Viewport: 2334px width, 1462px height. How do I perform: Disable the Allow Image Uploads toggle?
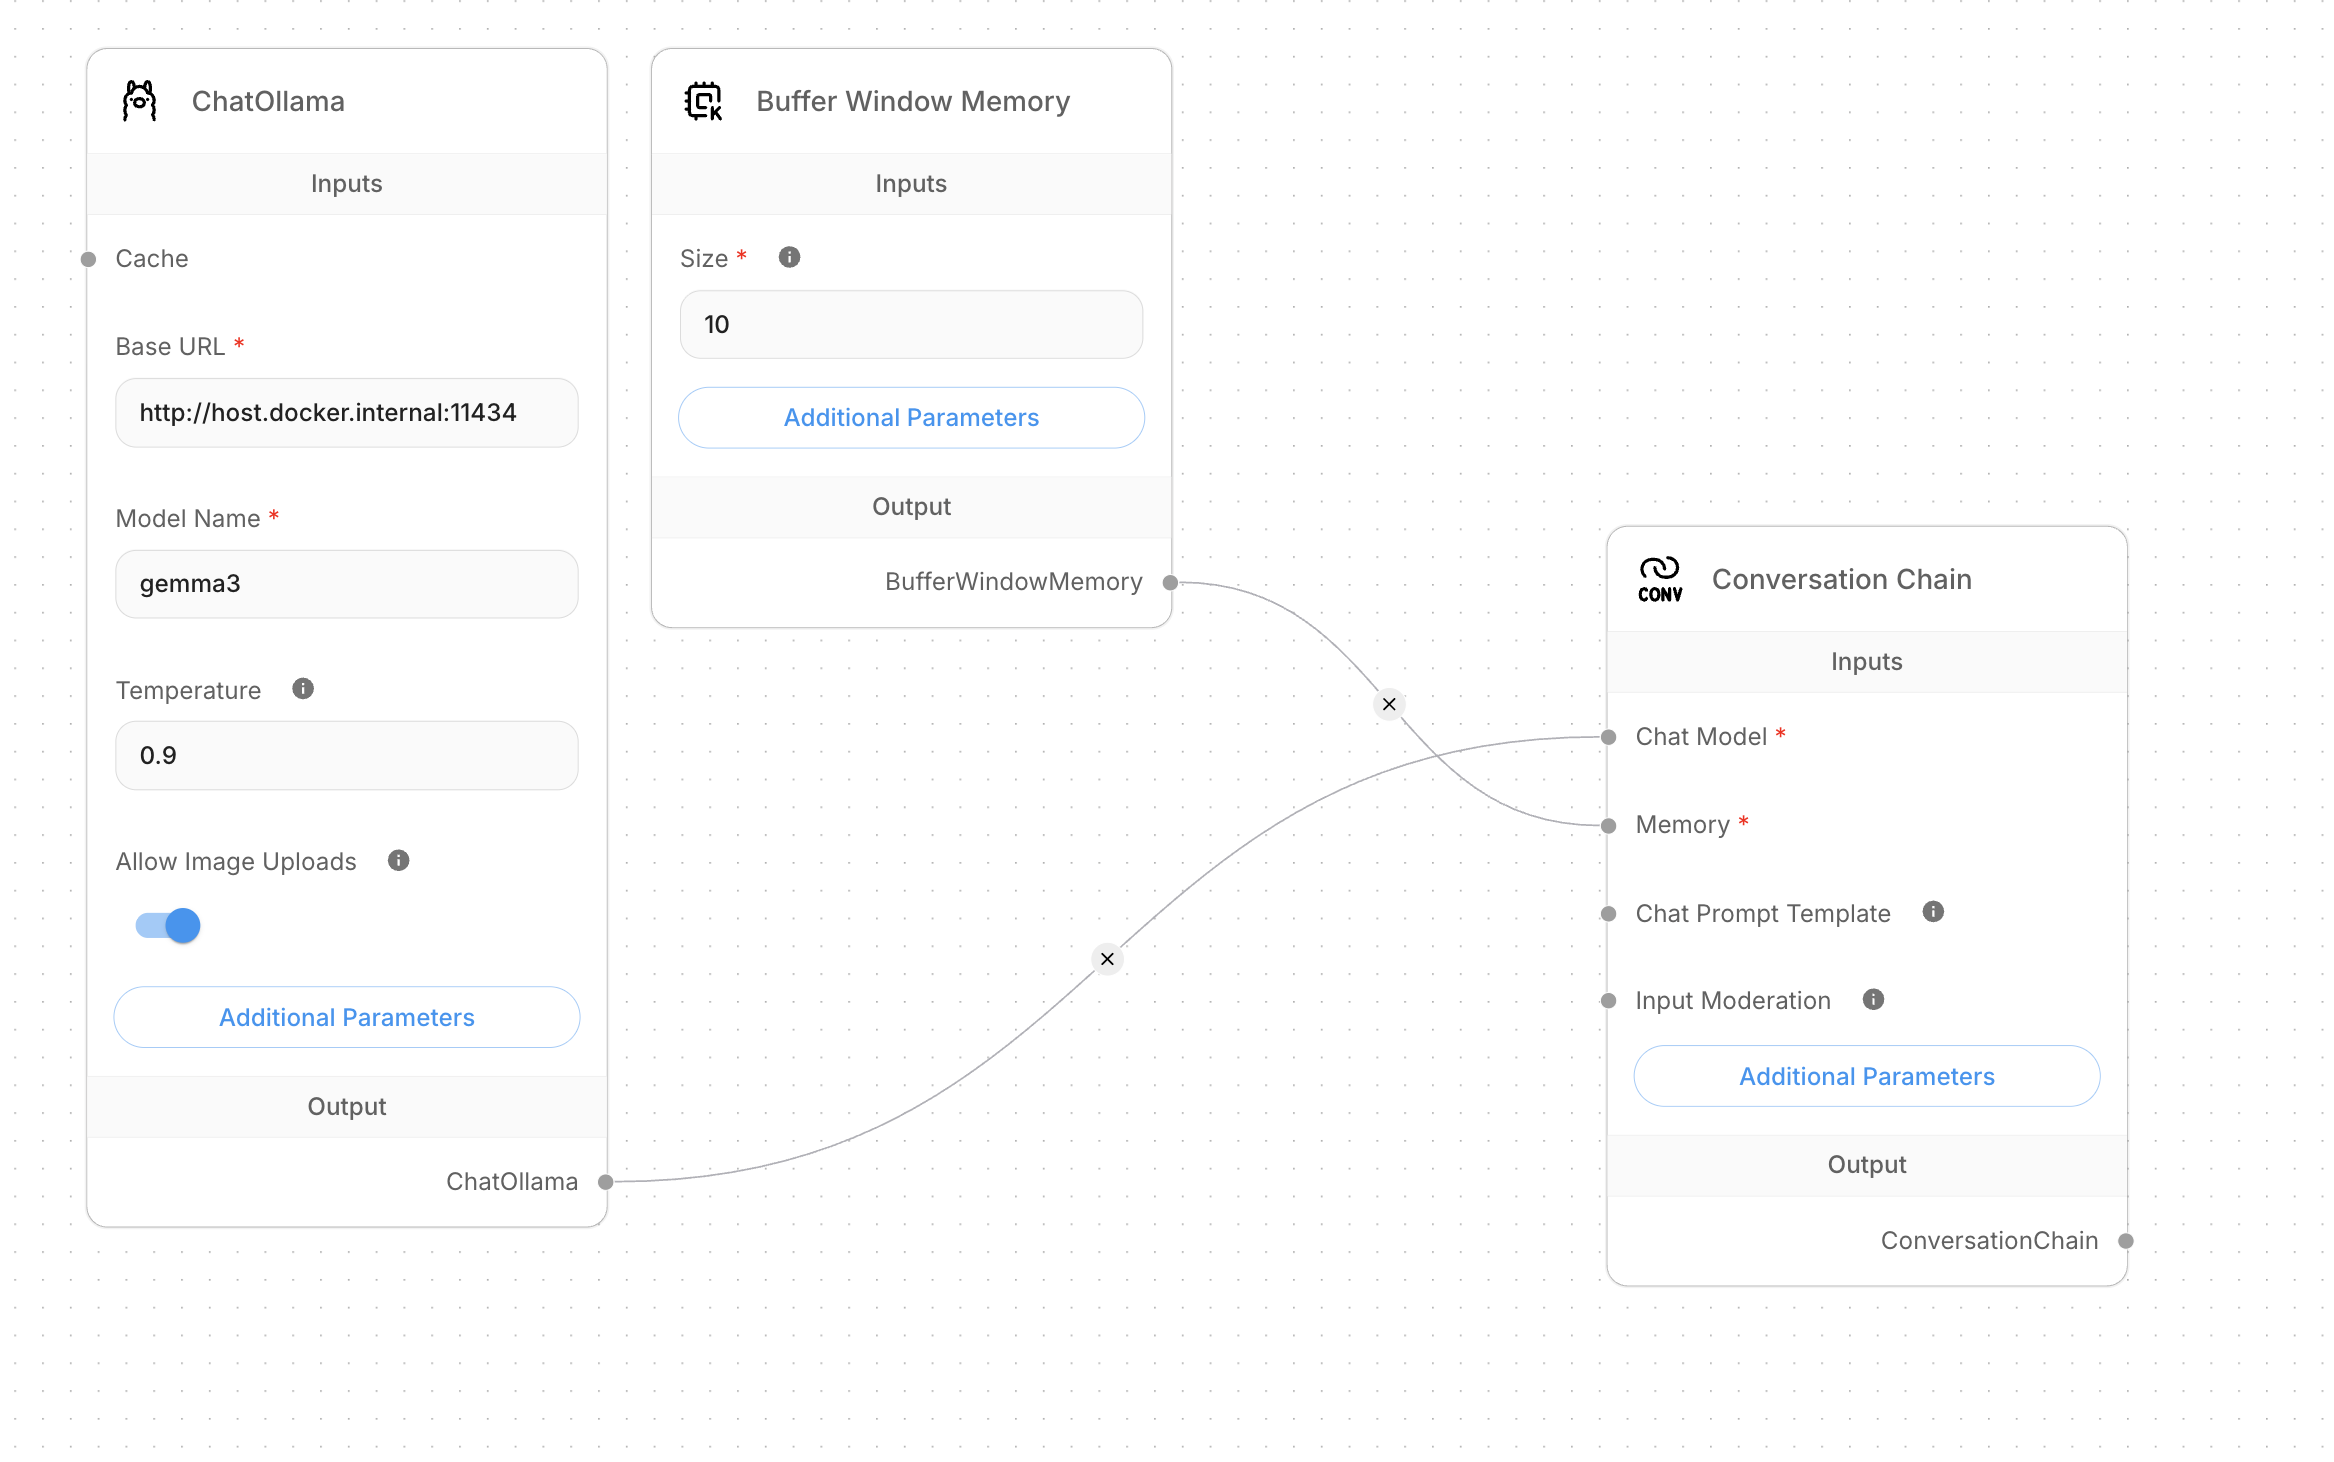point(168,925)
